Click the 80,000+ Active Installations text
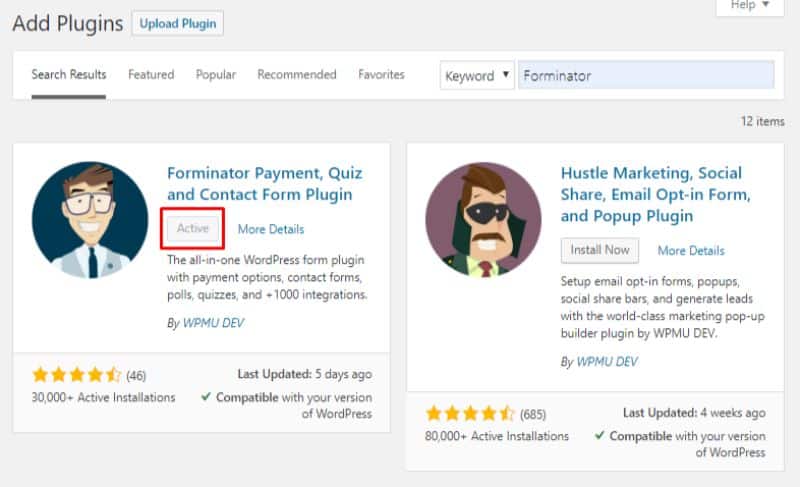This screenshot has width=800, height=487. click(496, 436)
